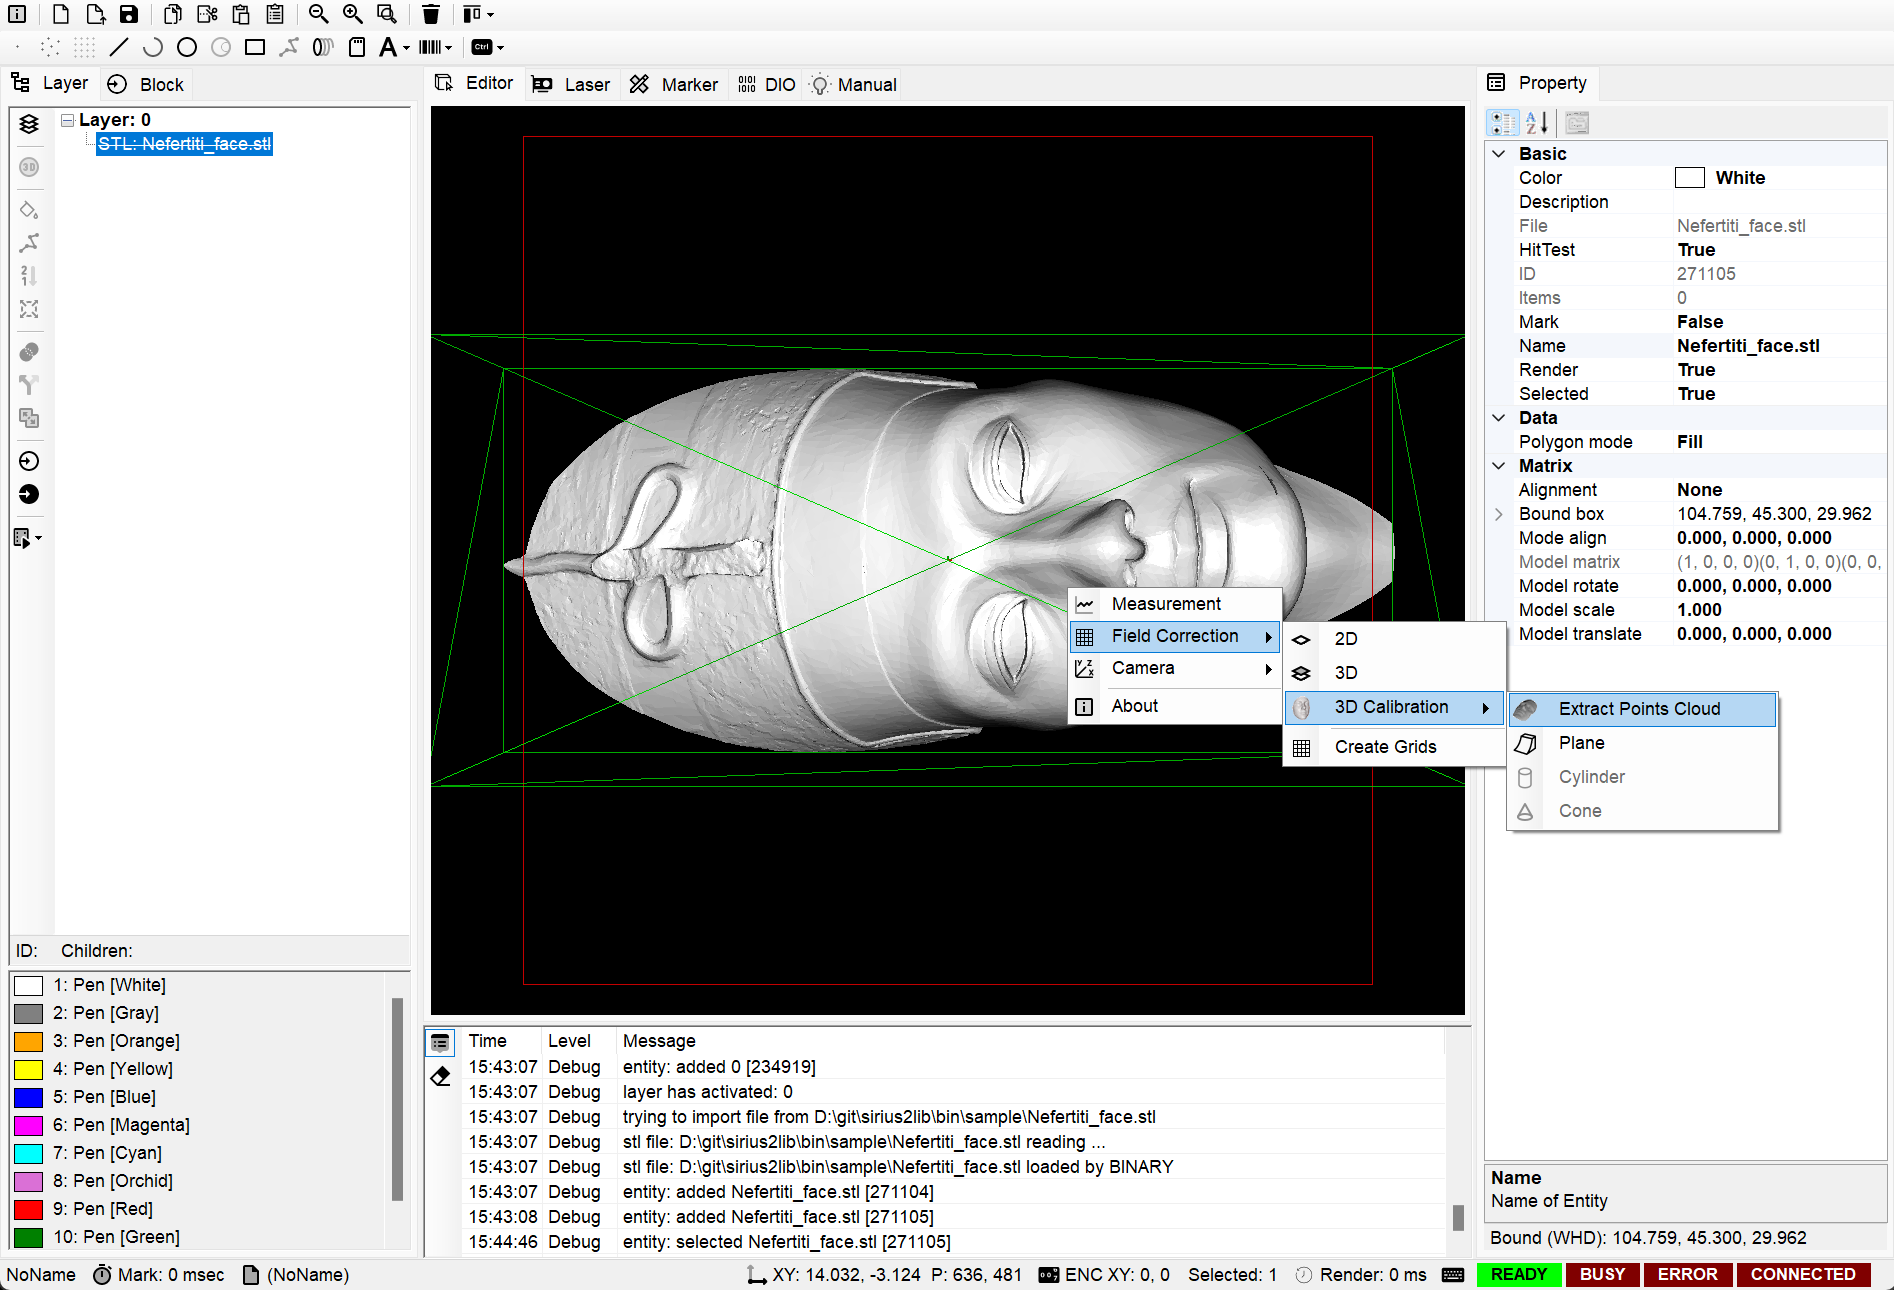Create a new document
The height and width of the screenshot is (1290, 1894).
tap(61, 14)
